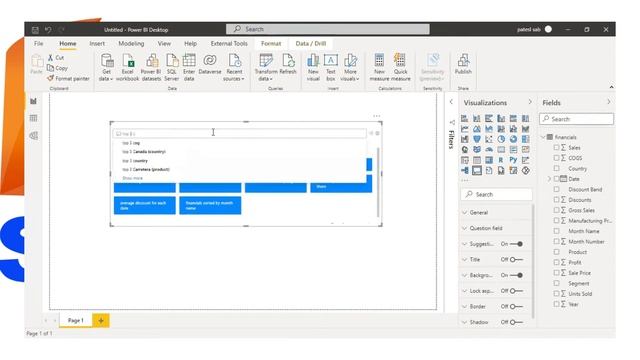The width and height of the screenshot is (640, 360).
Task: Open the Recent sources dropdown
Action: pos(234,67)
